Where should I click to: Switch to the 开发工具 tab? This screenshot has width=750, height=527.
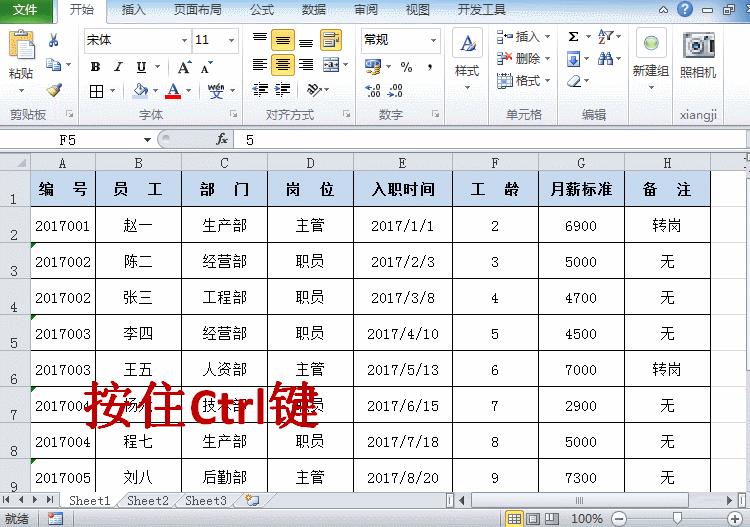(x=482, y=10)
